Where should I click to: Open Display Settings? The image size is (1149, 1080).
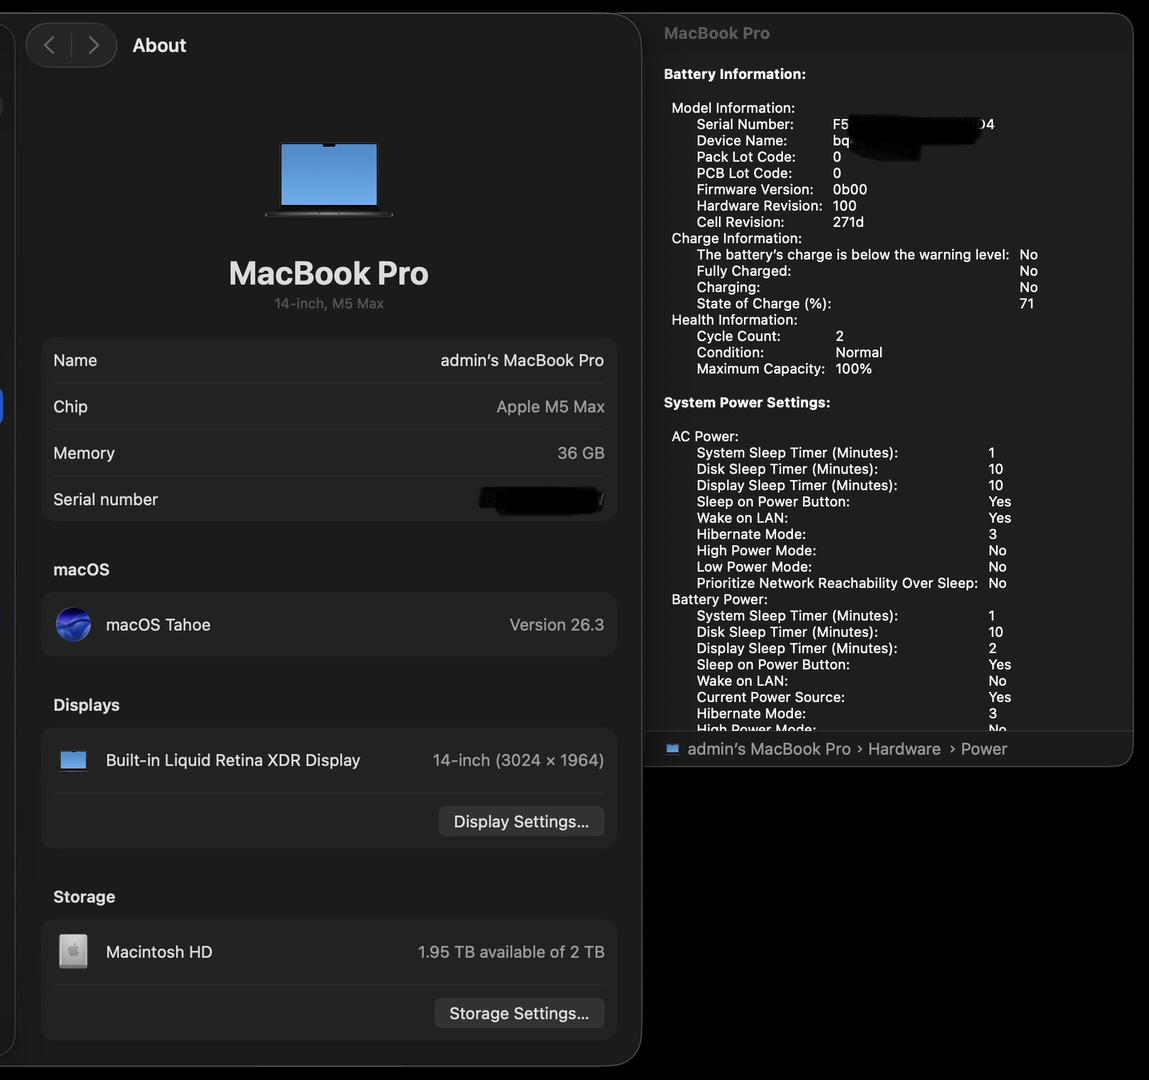[x=521, y=821]
